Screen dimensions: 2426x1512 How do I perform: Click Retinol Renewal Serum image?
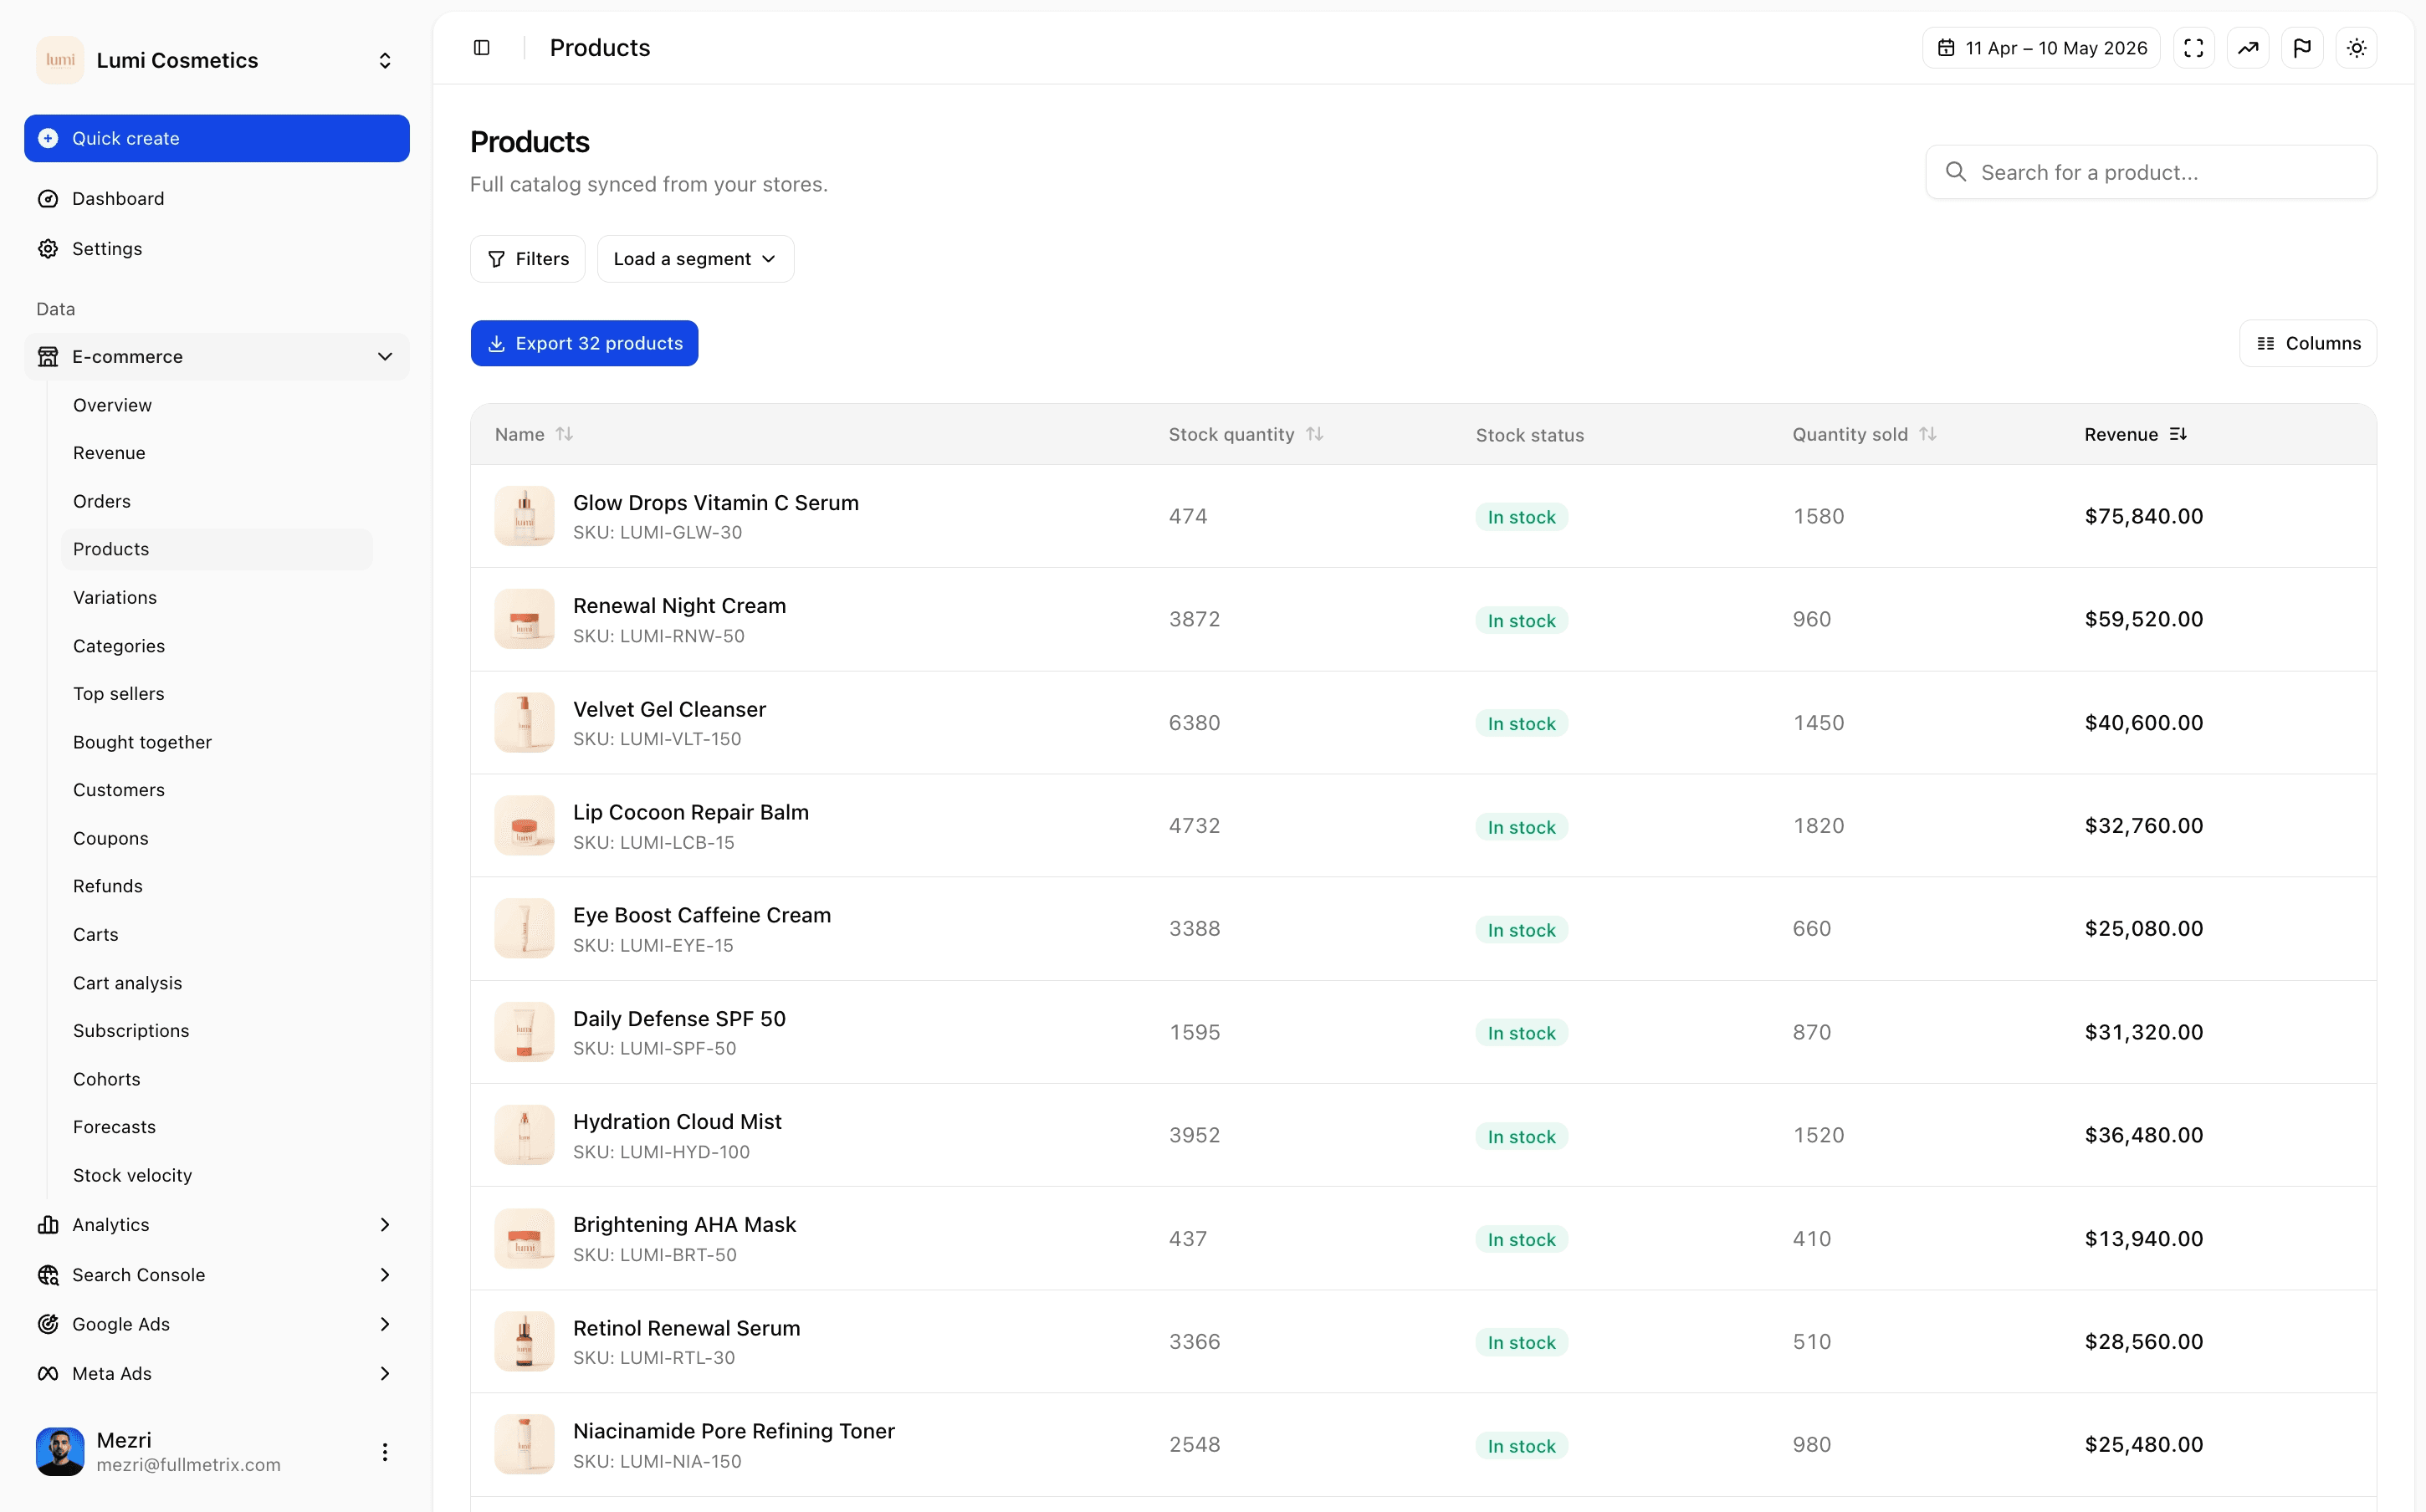point(524,1341)
